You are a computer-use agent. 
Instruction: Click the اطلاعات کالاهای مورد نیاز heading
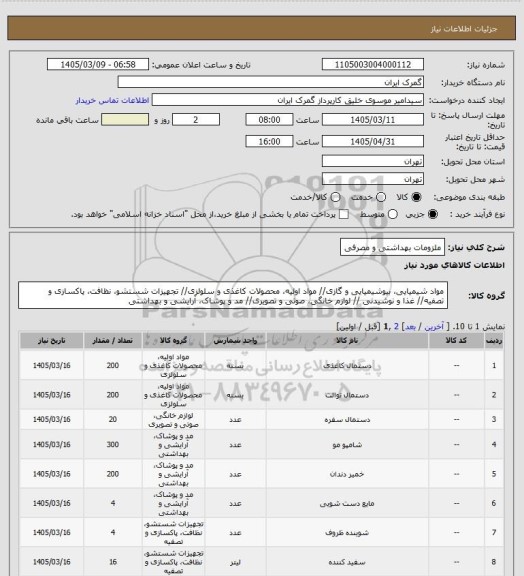coord(455,265)
